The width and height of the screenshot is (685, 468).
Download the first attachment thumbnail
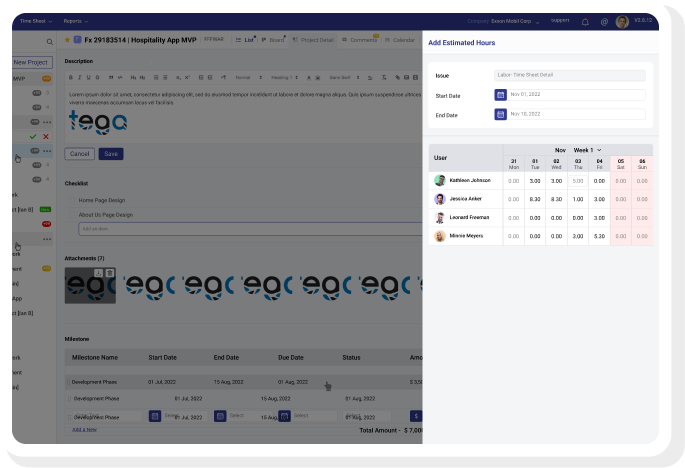pyautogui.click(x=99, y=273)
